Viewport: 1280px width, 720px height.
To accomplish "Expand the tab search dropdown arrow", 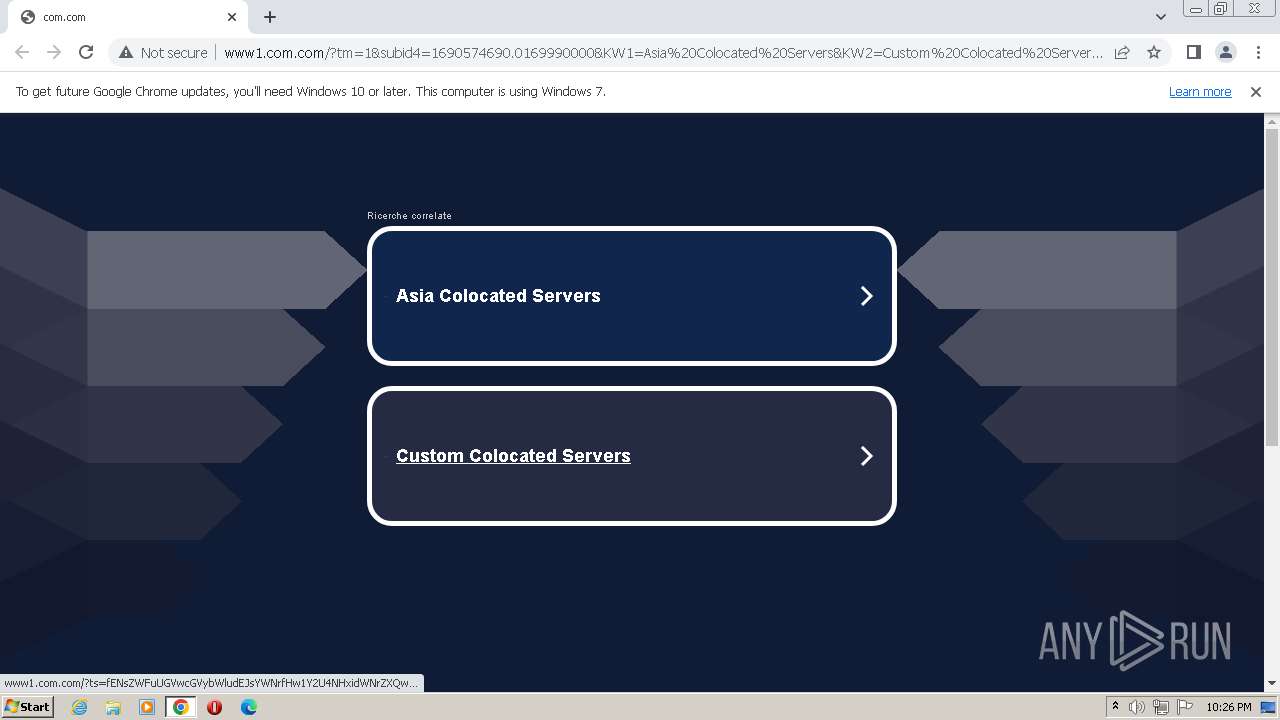I will point(1160,17).
